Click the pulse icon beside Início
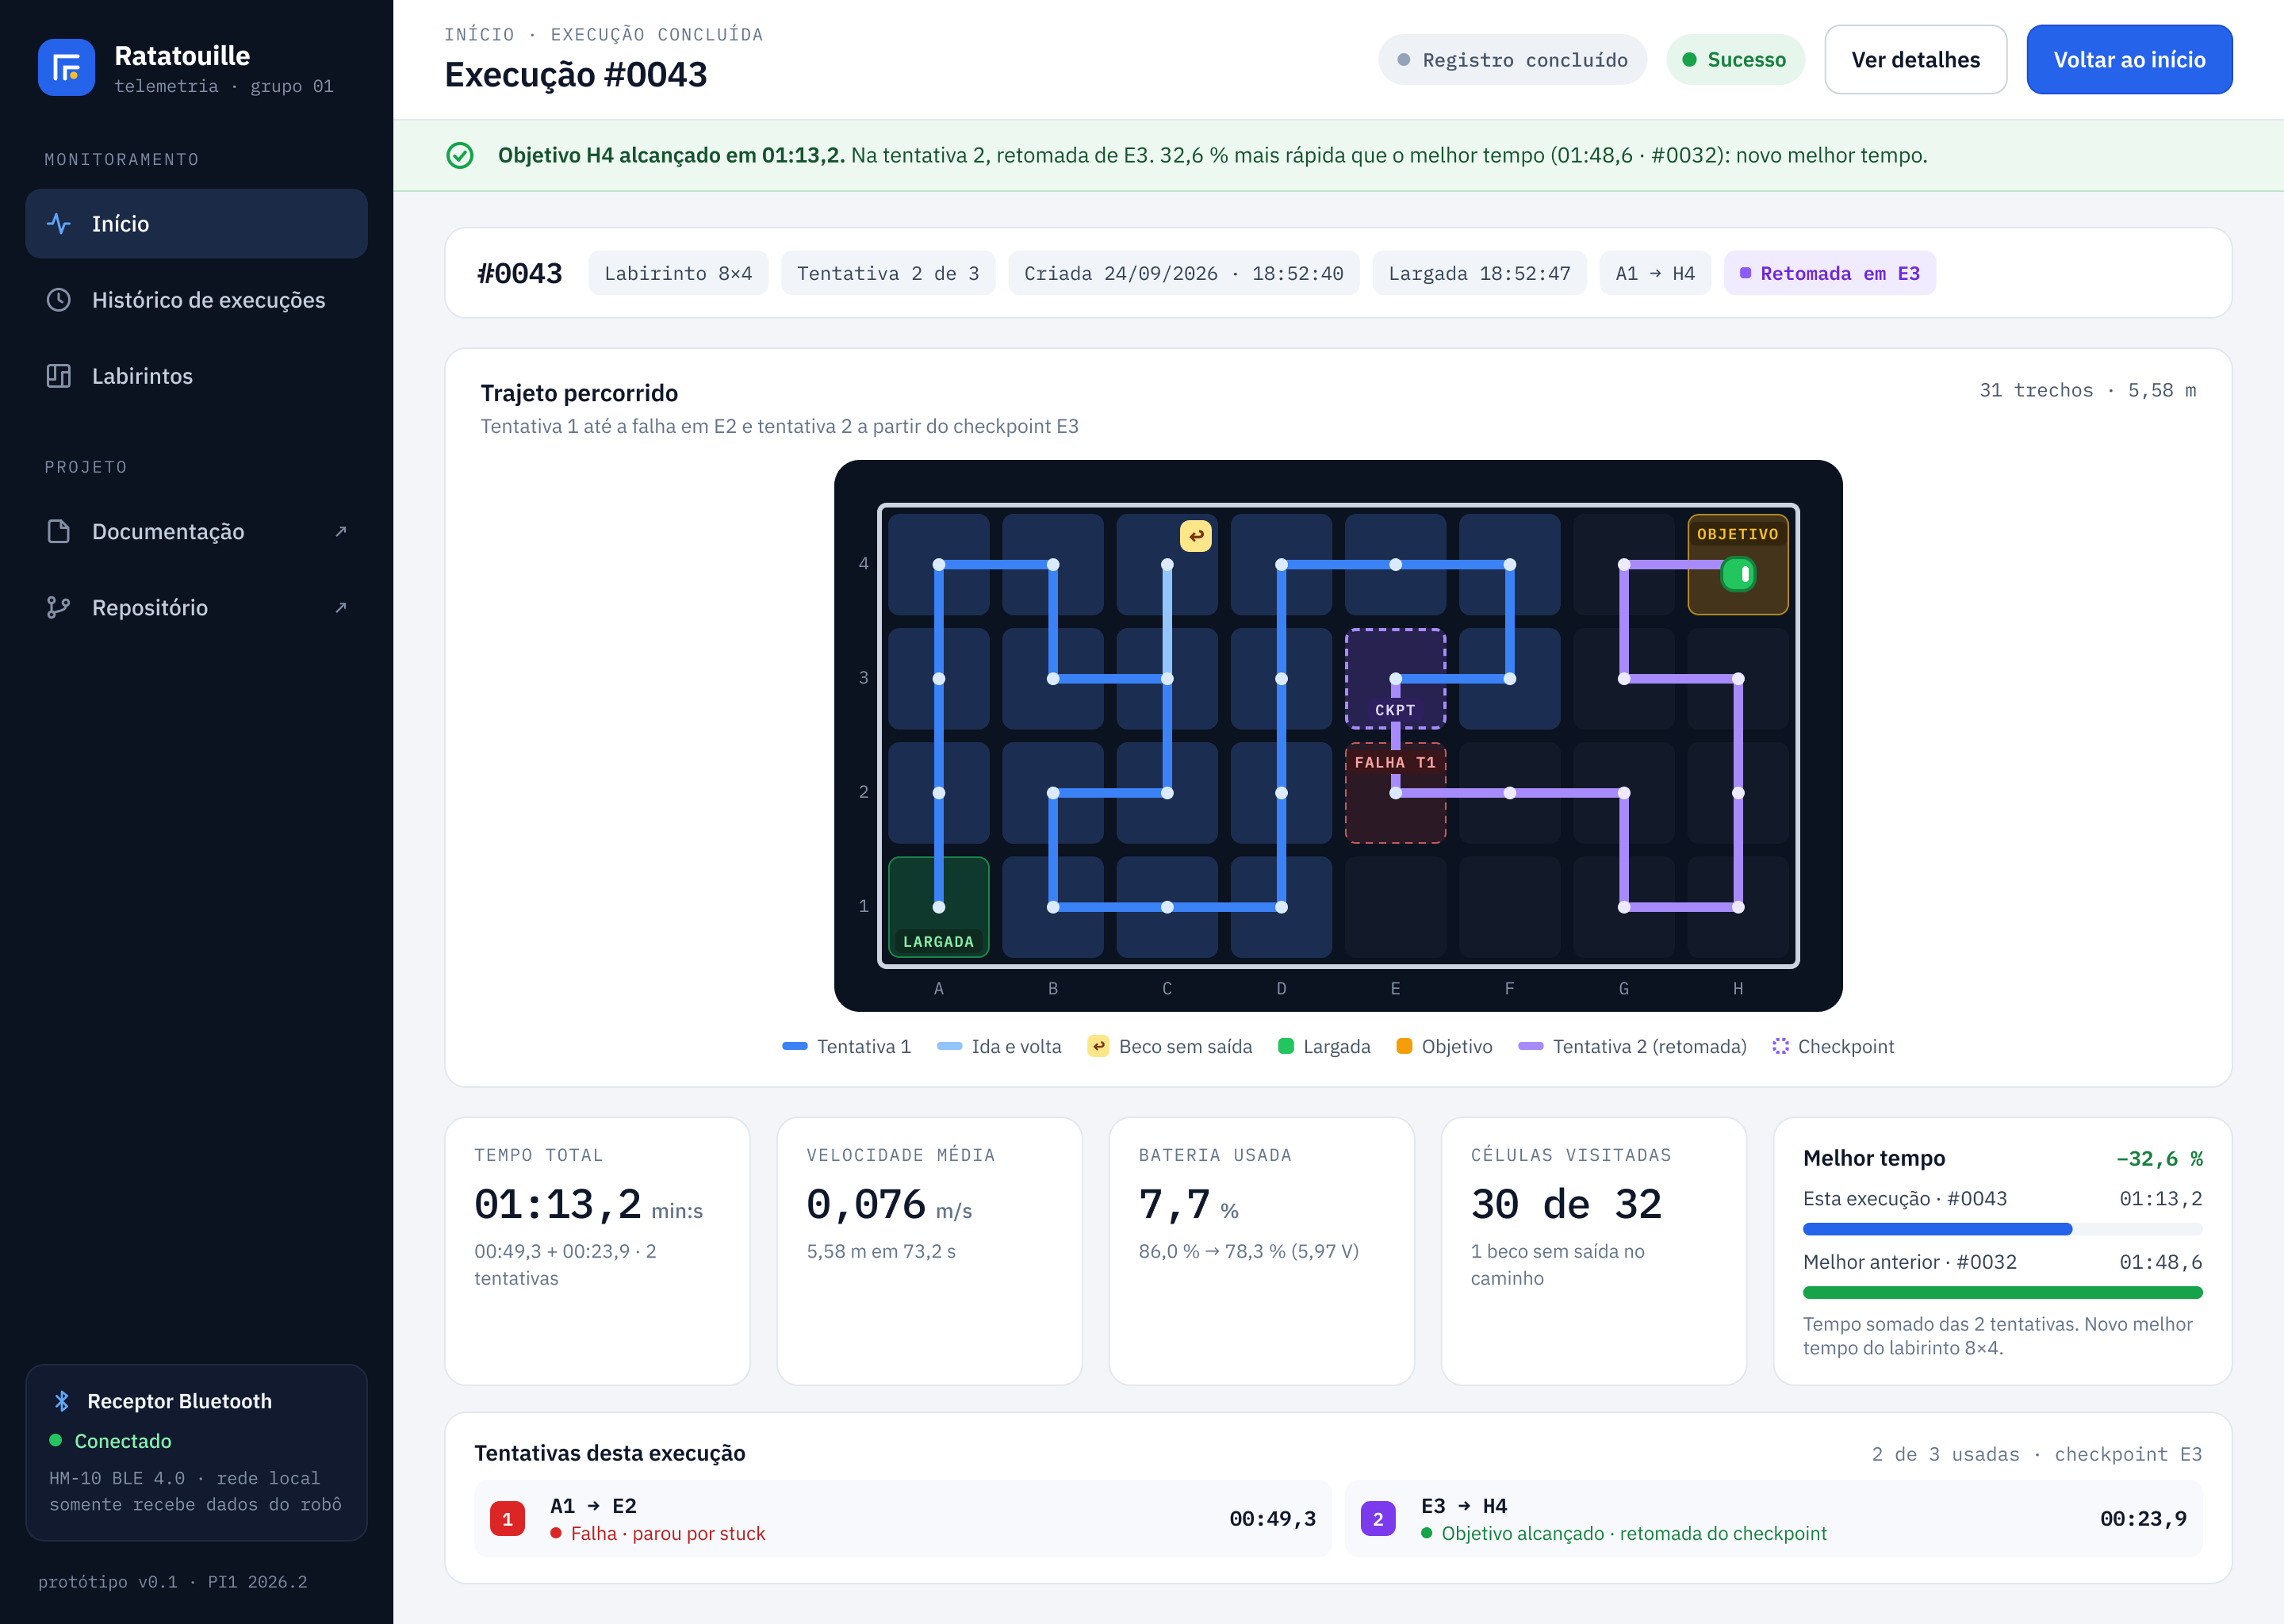2284x1624 pixels. pyautogui.click(x=59, y=224)
